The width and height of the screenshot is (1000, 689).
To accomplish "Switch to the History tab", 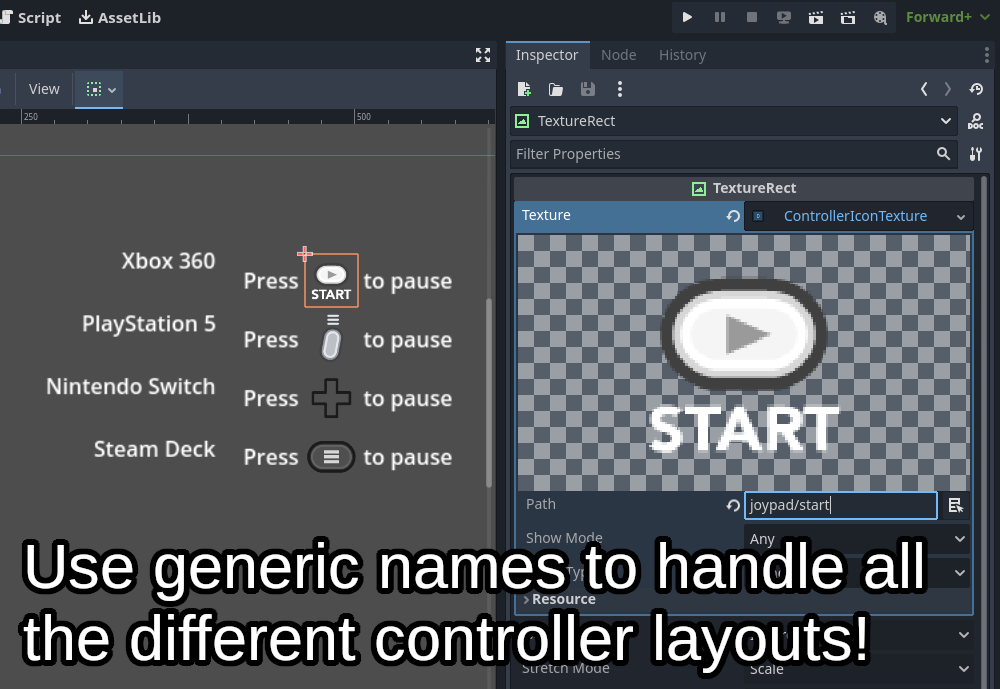I will pyautogui.click(x=682, y=56).
